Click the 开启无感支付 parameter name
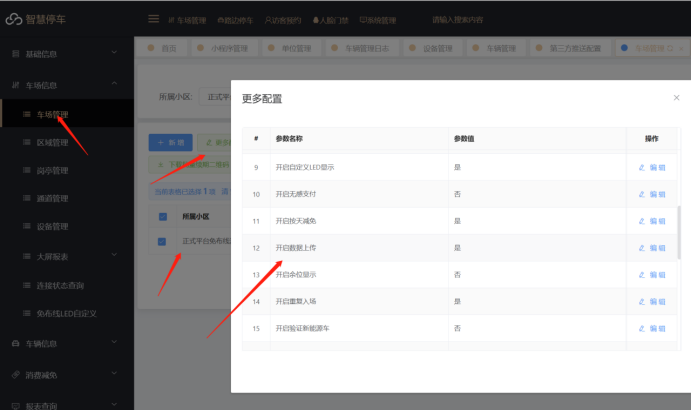This screenshot has height=410, width=691. pos(296,194)
